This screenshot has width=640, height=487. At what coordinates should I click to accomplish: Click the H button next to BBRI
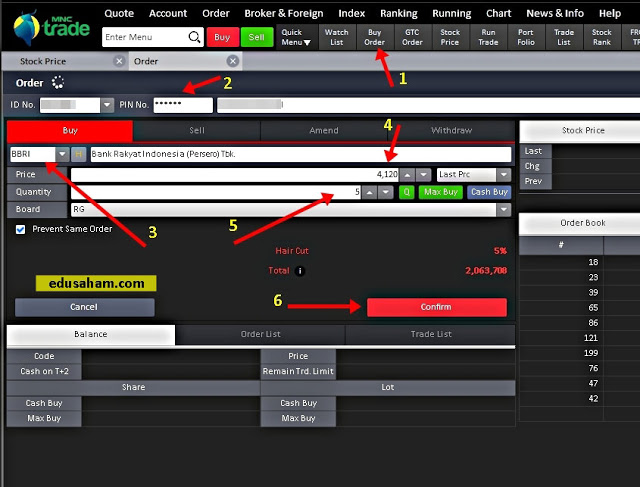click(78, 154)
